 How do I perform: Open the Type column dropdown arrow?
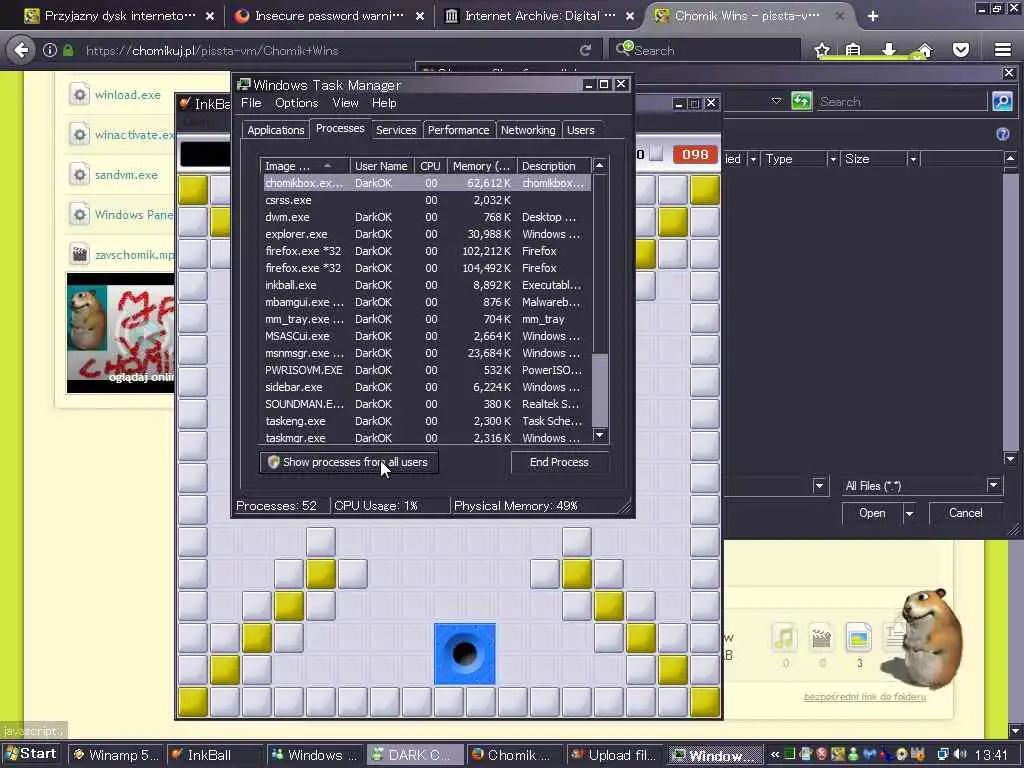pos(833,159)
